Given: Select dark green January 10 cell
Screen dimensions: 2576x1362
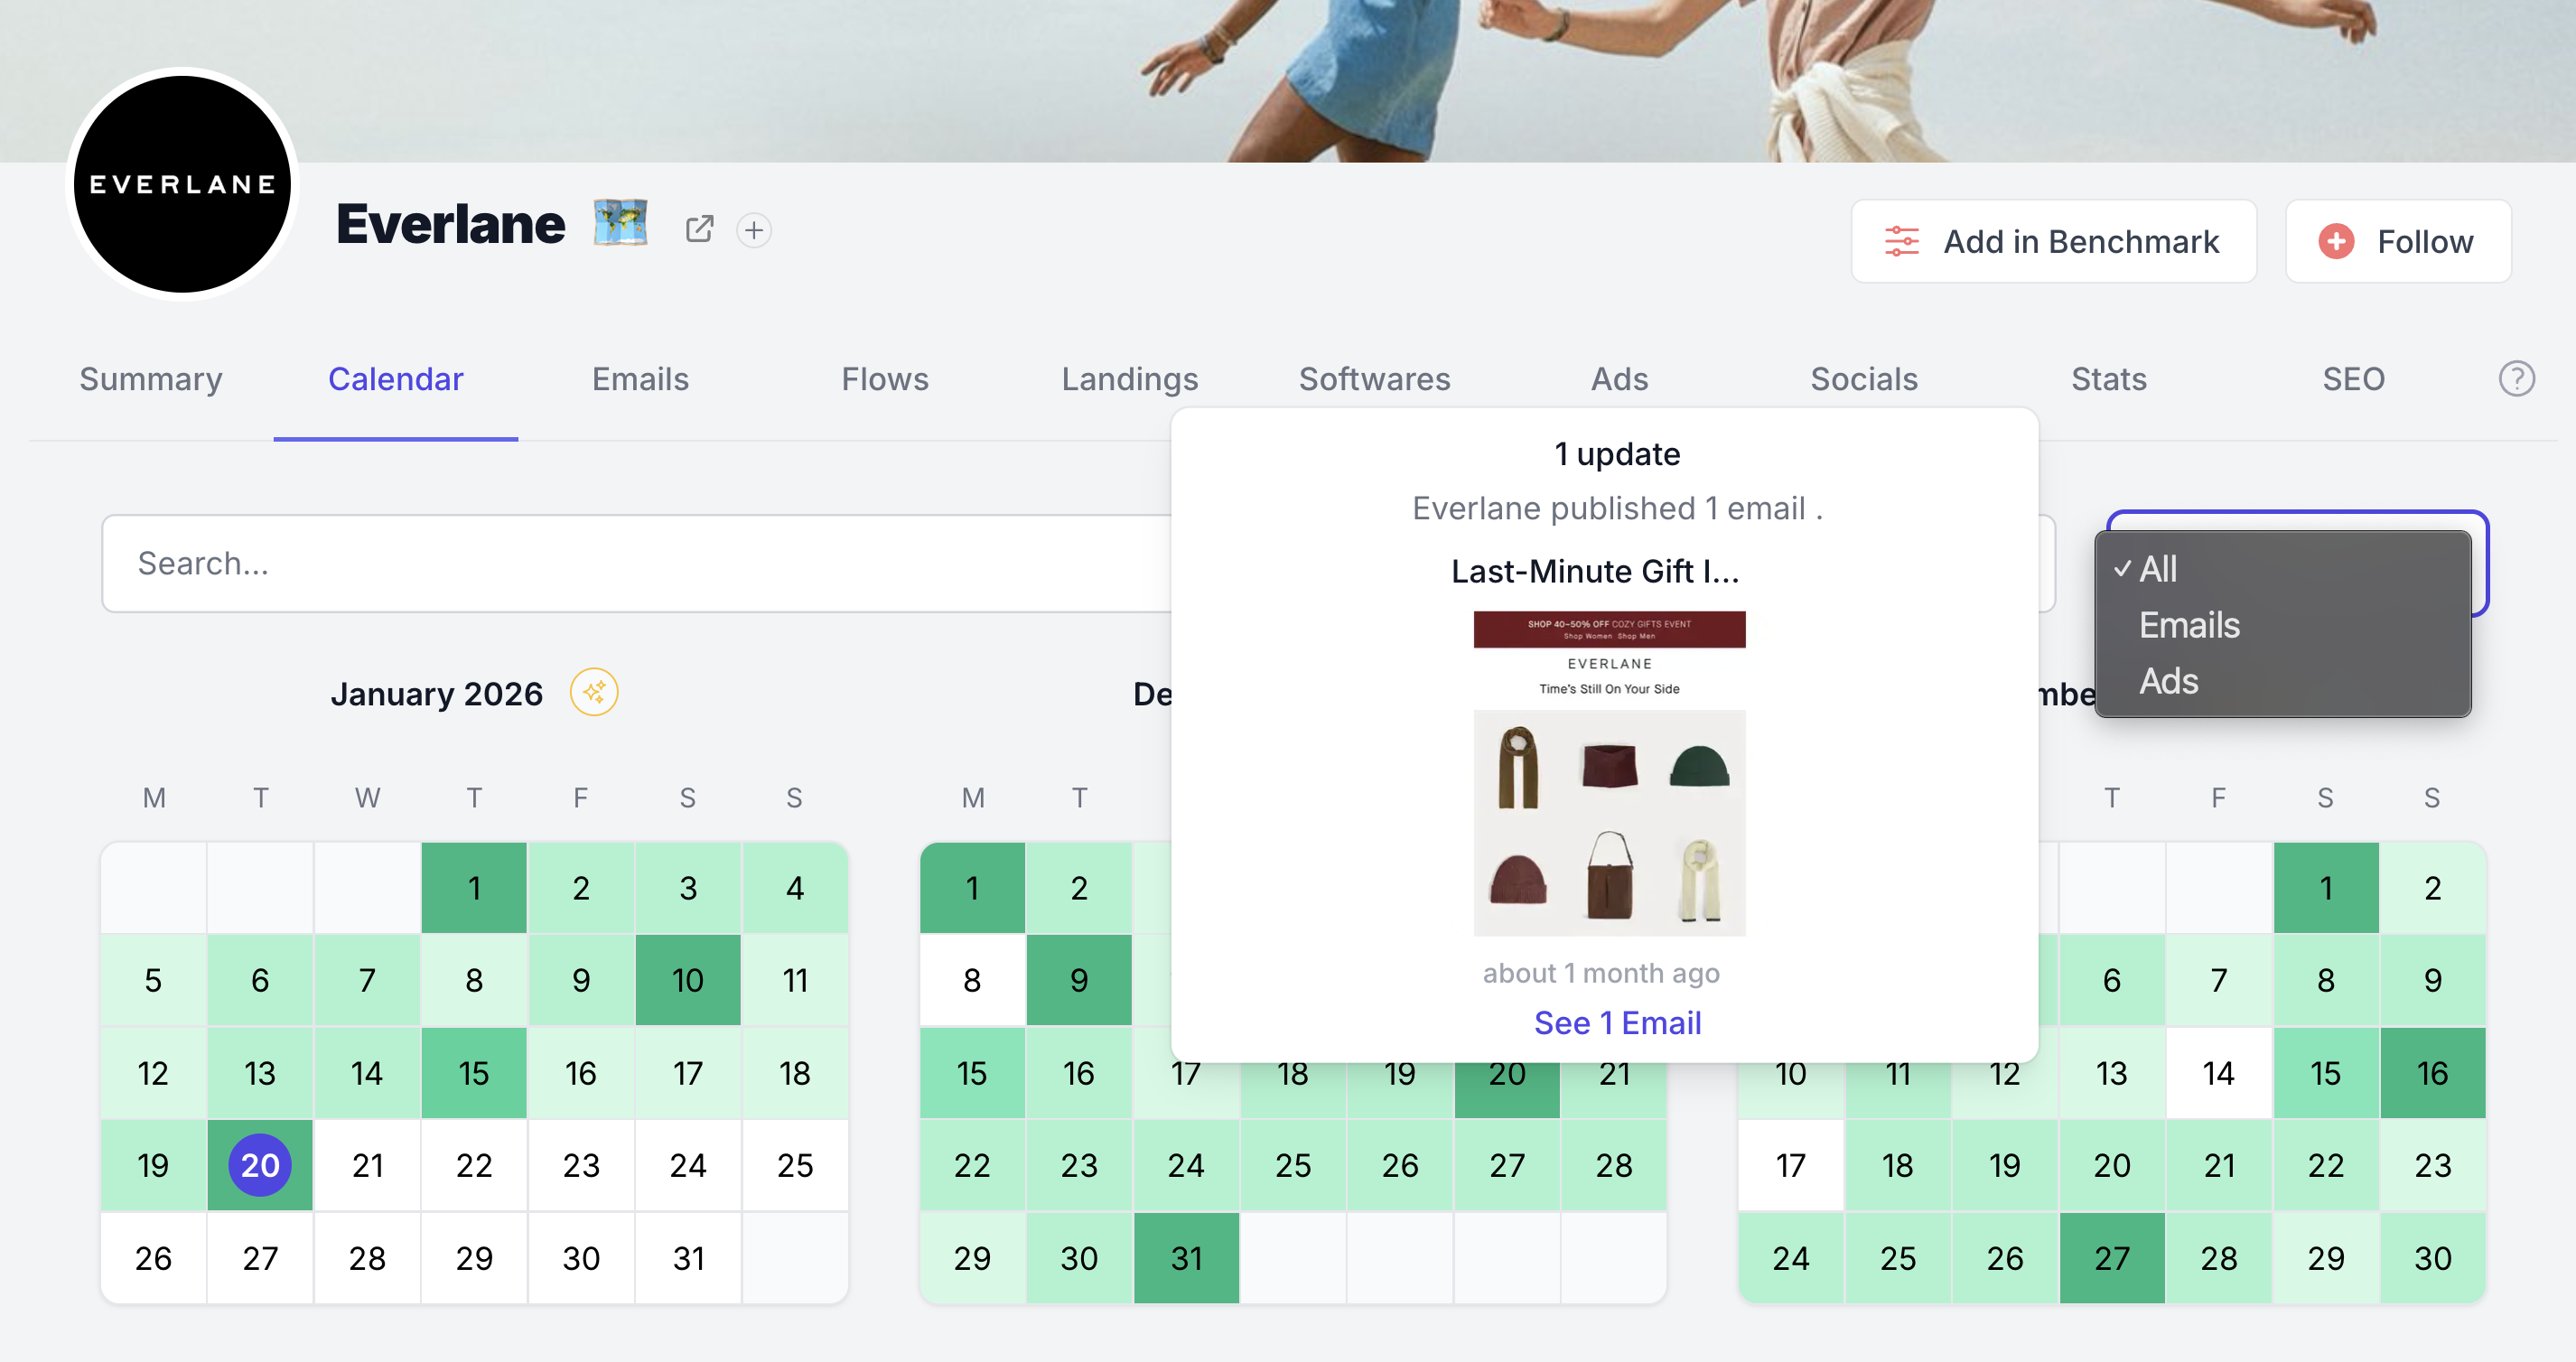Looking at the screenshot, I should pyautogui.click(x=687, y=980).
